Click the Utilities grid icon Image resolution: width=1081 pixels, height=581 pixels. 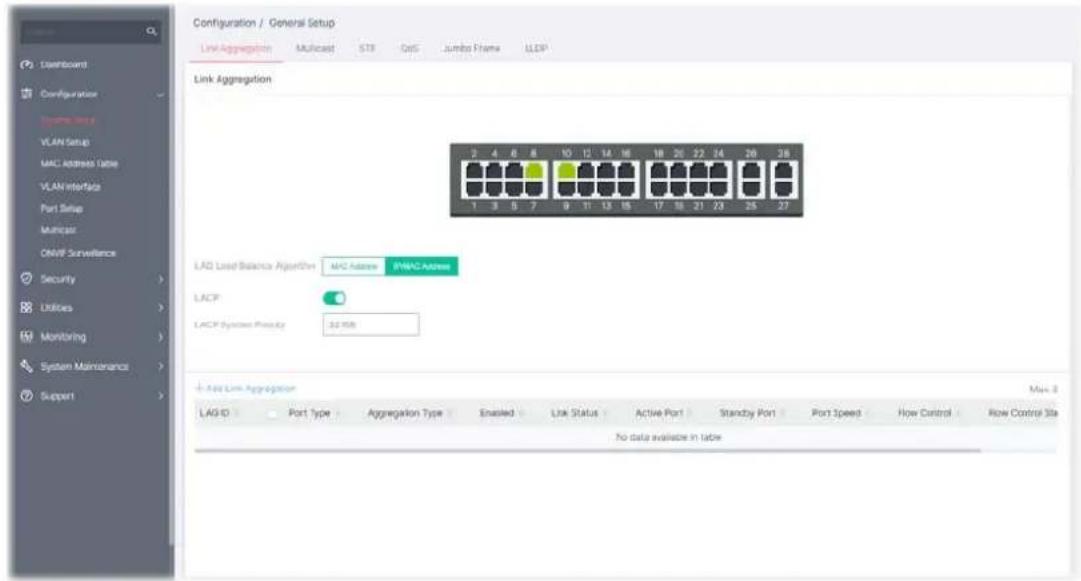click(26, 307)
